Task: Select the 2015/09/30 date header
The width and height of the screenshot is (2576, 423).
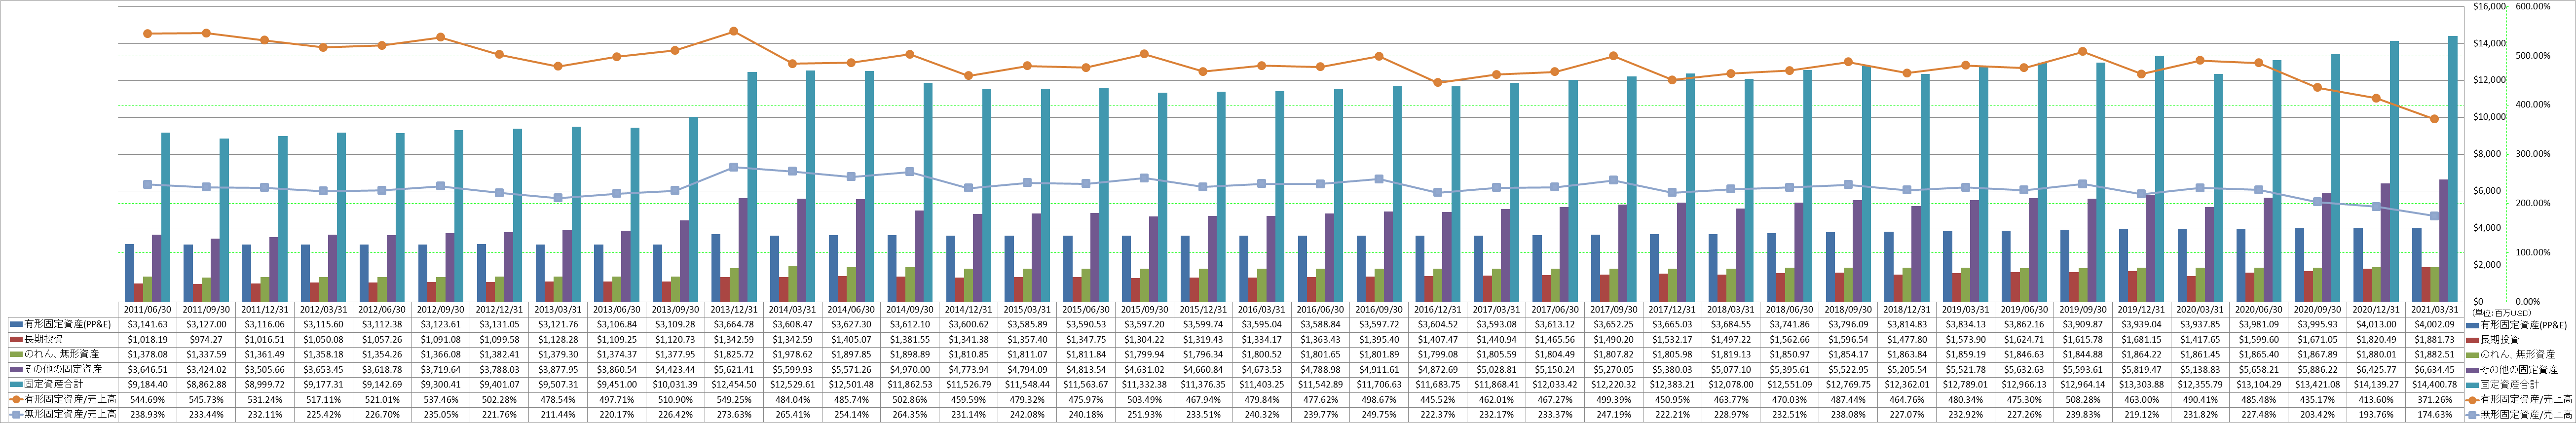Action: click(x=1144, y=310)
